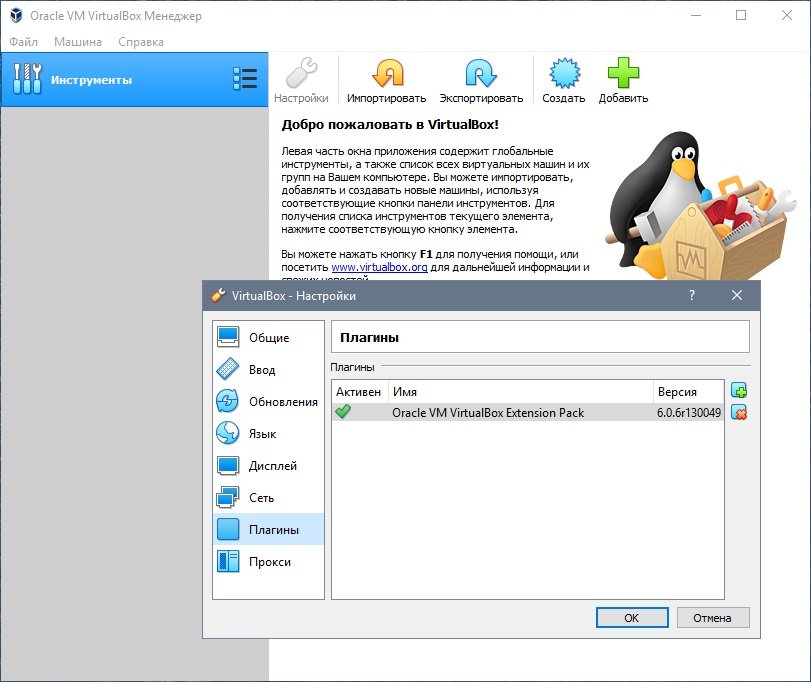Open the Прокси settings section
This screenshot has width=811, height=682.
coord(268,562)
